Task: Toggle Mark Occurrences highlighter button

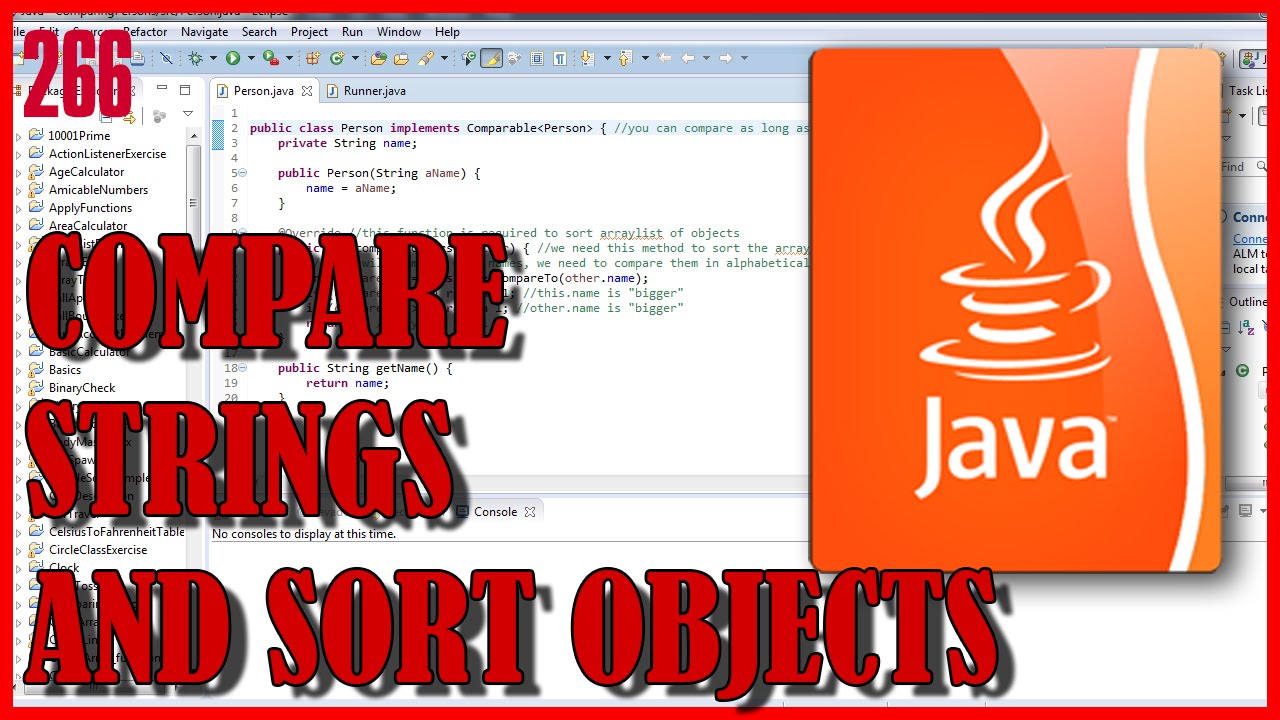Action: (491, 58)
